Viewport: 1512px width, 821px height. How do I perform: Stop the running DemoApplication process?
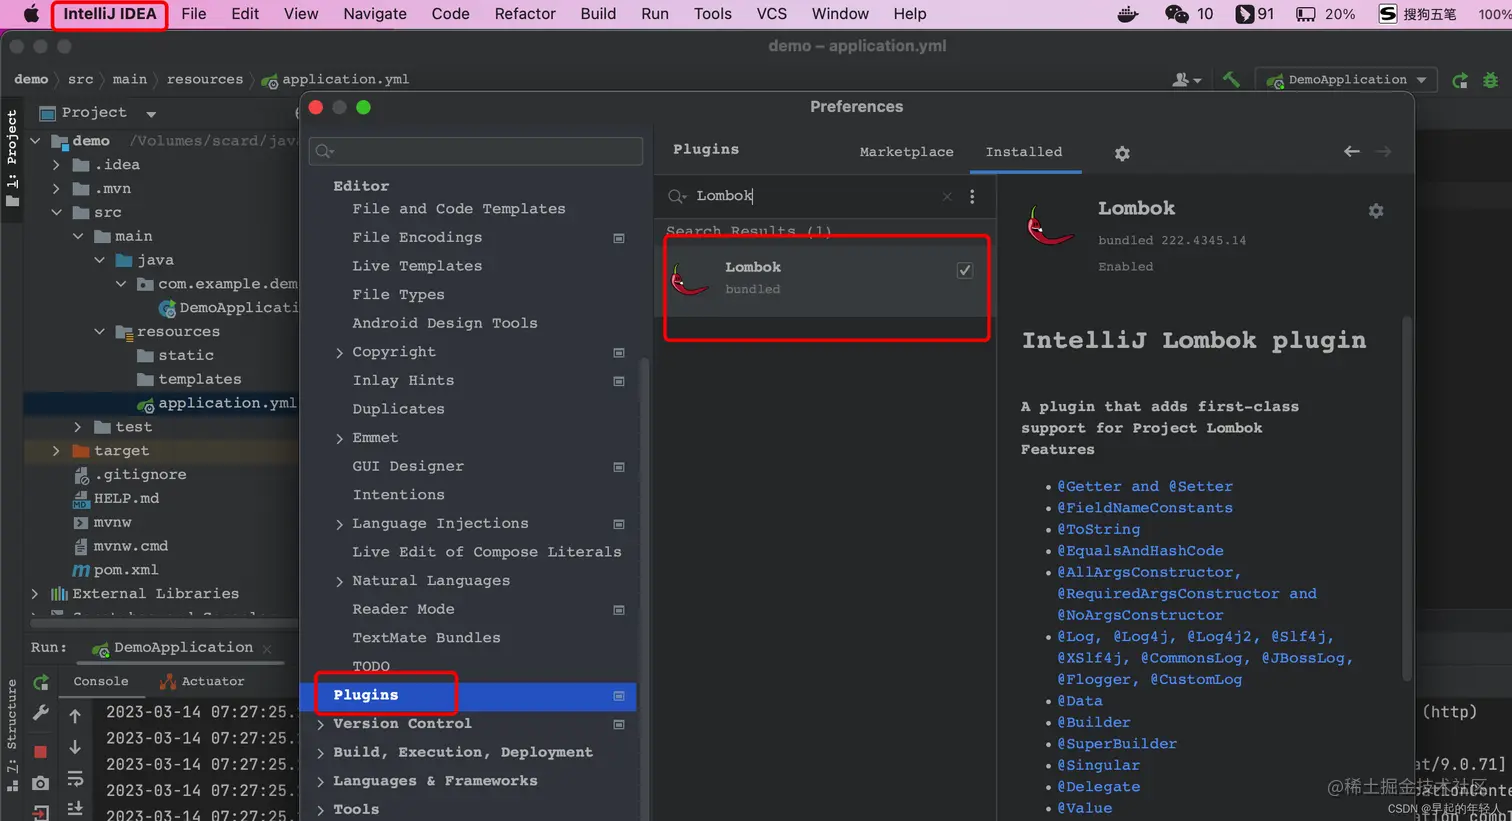point(41,751)
